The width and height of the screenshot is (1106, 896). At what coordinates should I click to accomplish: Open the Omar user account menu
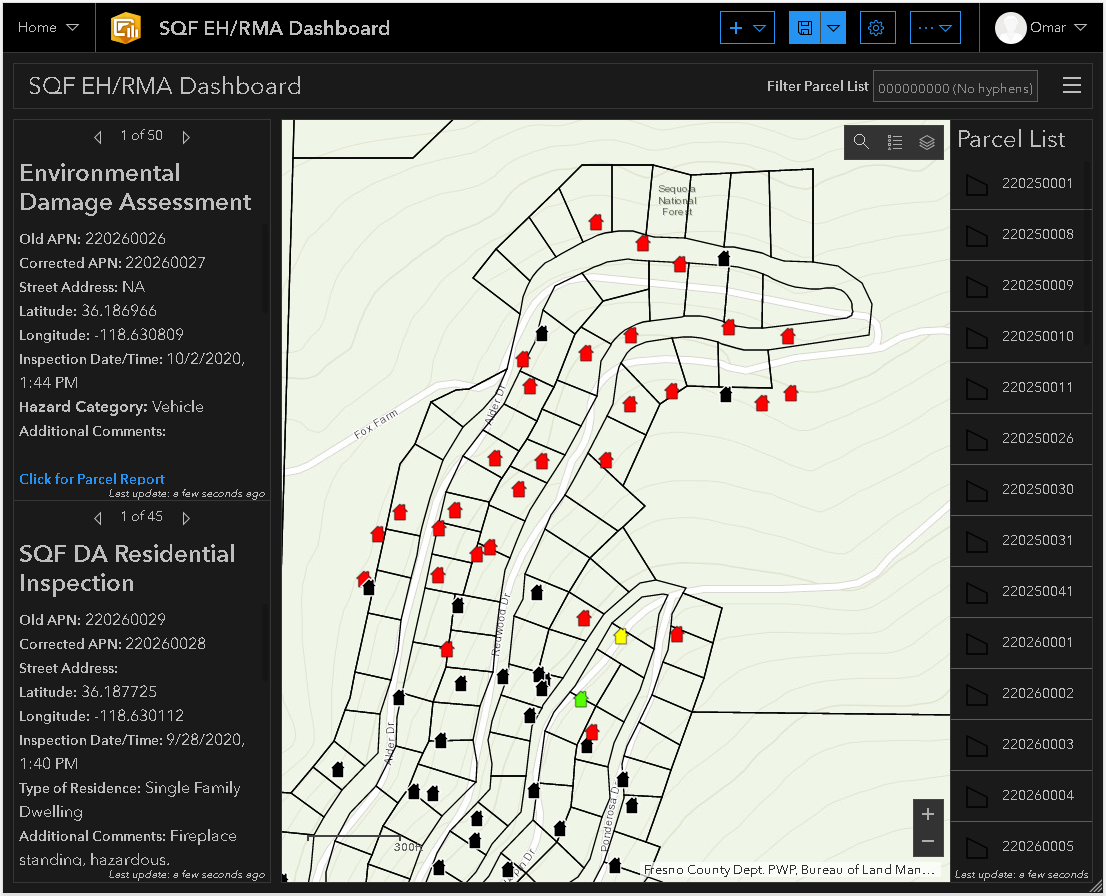point(1041,28)
